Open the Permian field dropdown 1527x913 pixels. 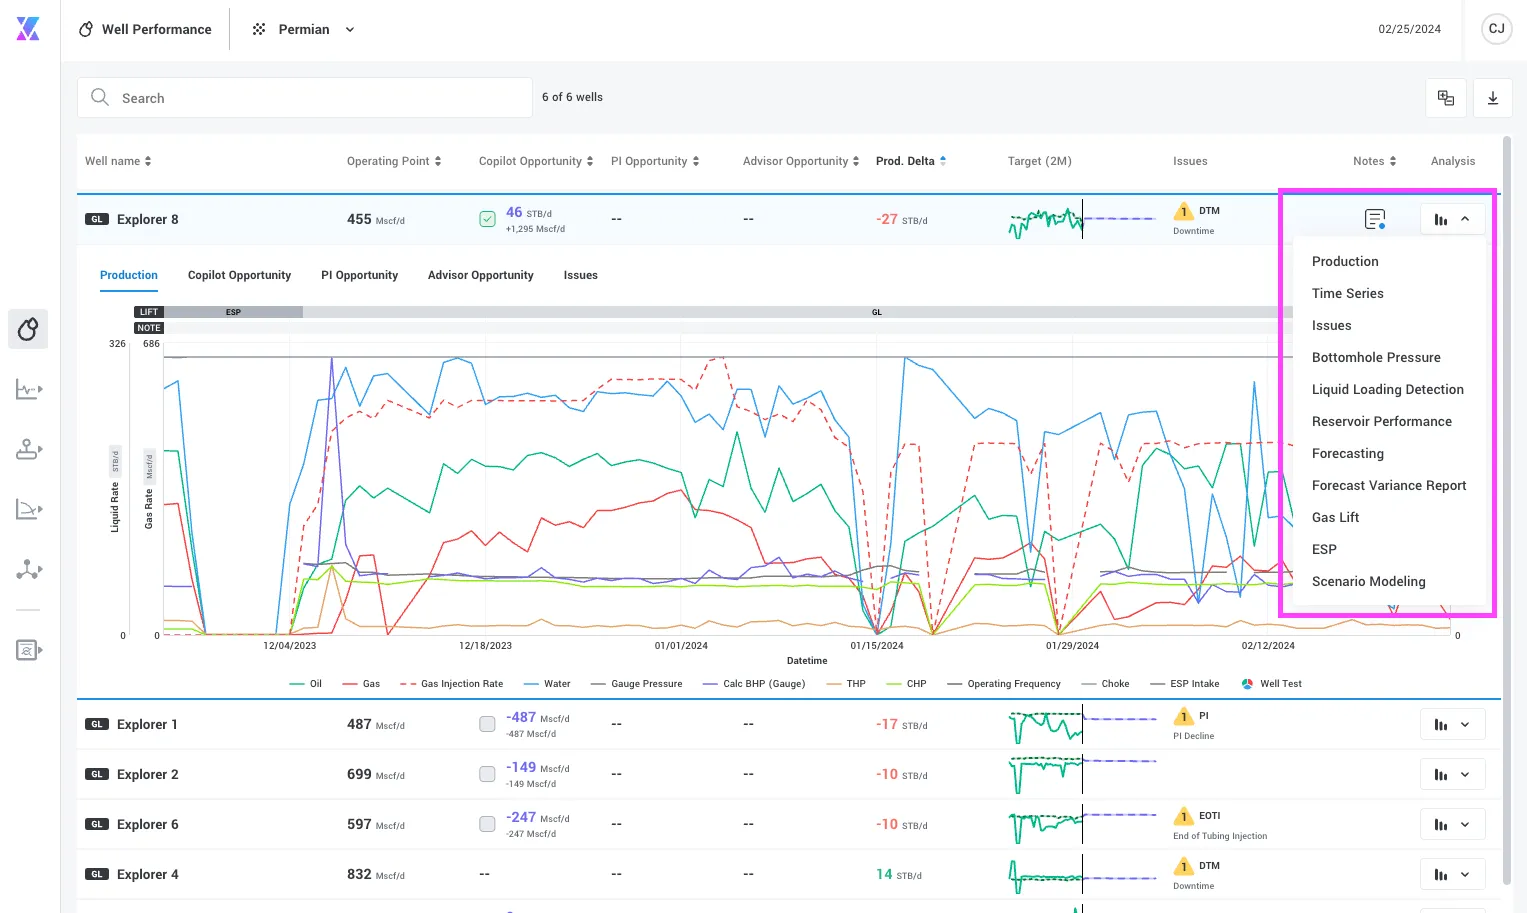(303, 29)
